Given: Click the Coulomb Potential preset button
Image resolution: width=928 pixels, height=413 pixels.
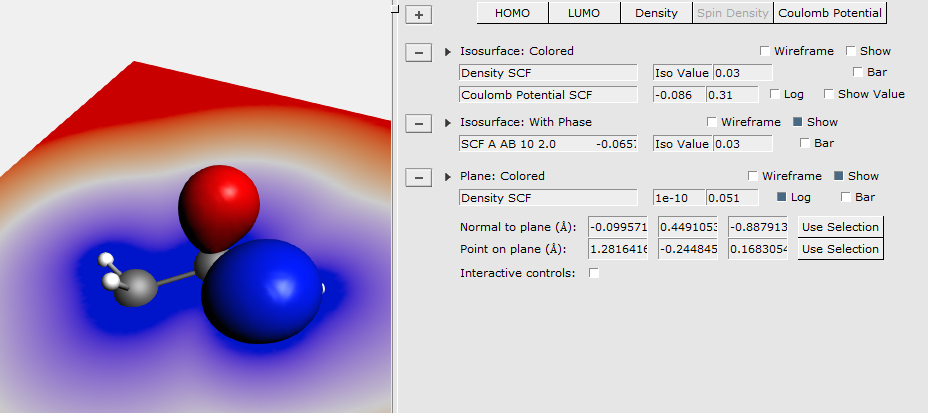Looking at the screenshot, I should 830,13.
